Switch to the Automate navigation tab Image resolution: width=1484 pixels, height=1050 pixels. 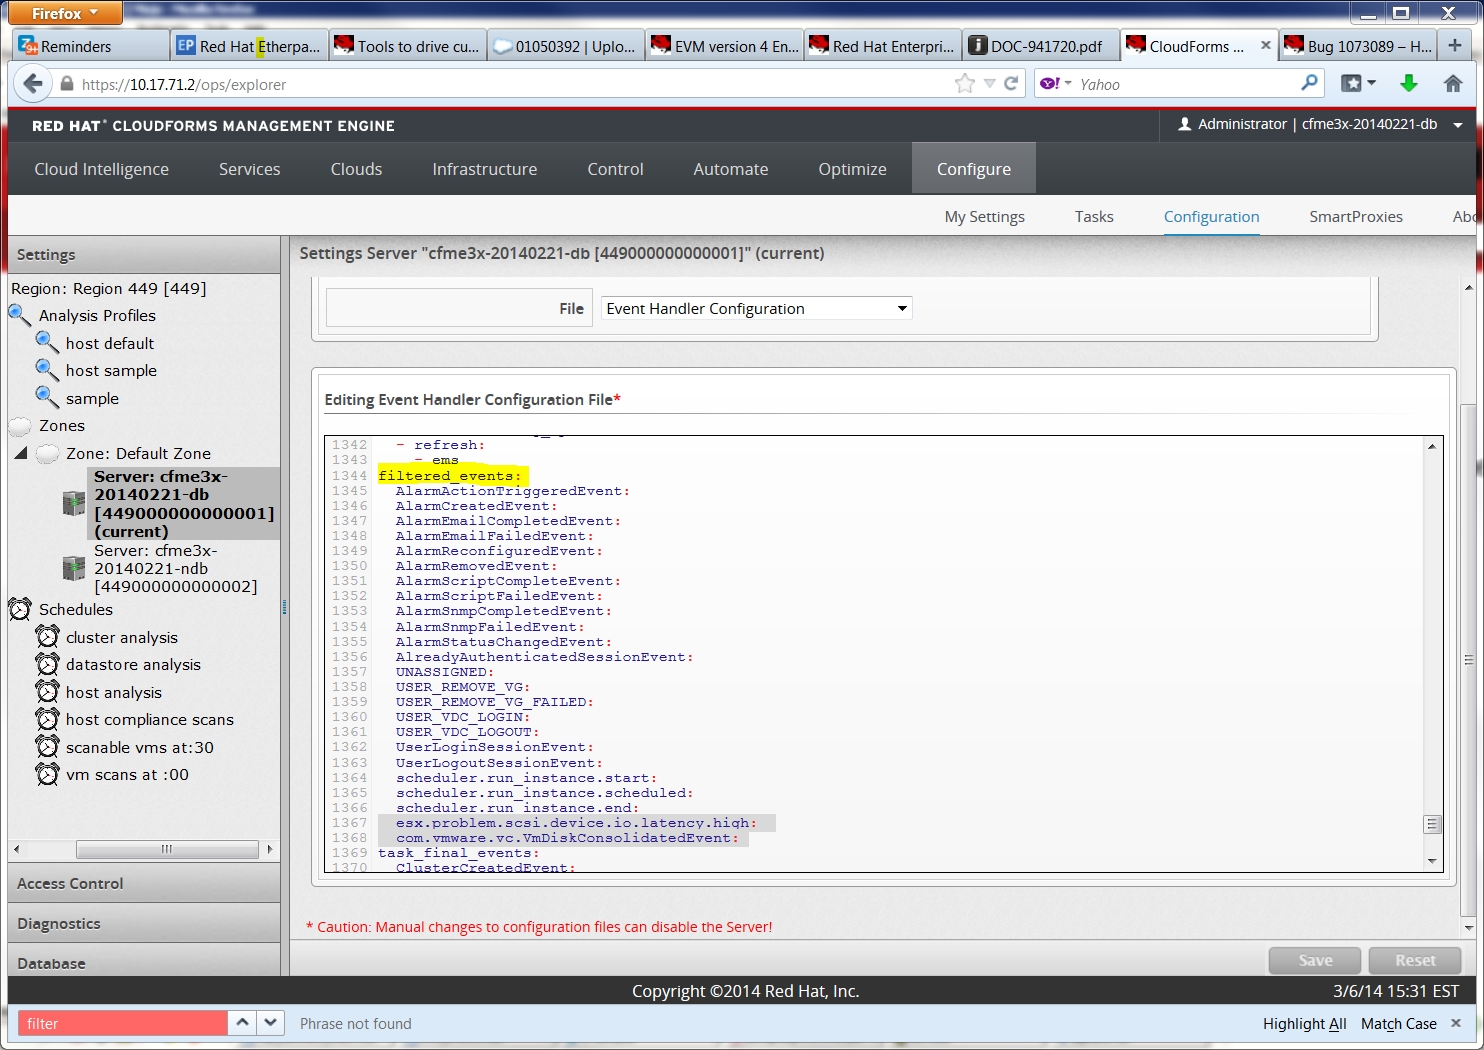click(x=730, y=168)
